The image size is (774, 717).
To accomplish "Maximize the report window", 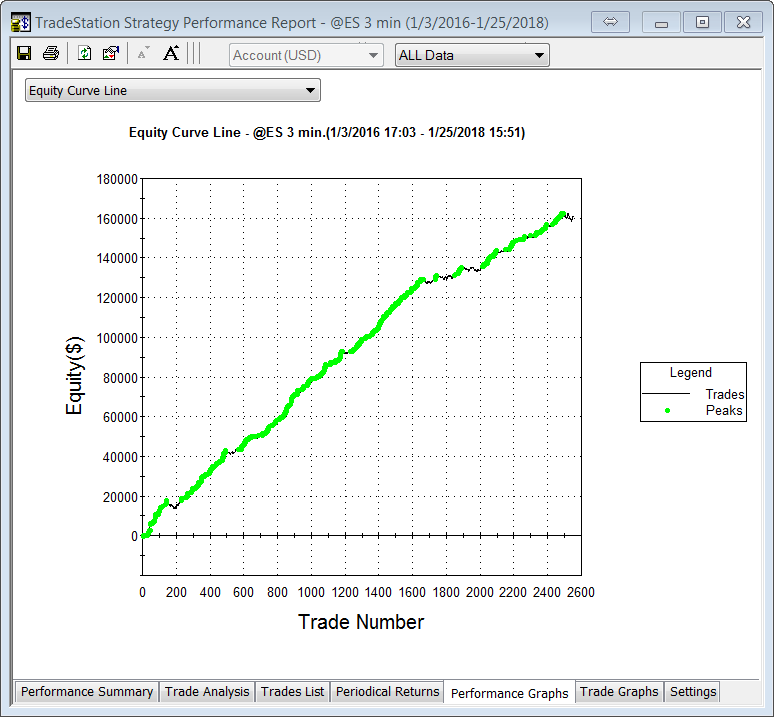I will pyautogui.click(x=703, y=21).
